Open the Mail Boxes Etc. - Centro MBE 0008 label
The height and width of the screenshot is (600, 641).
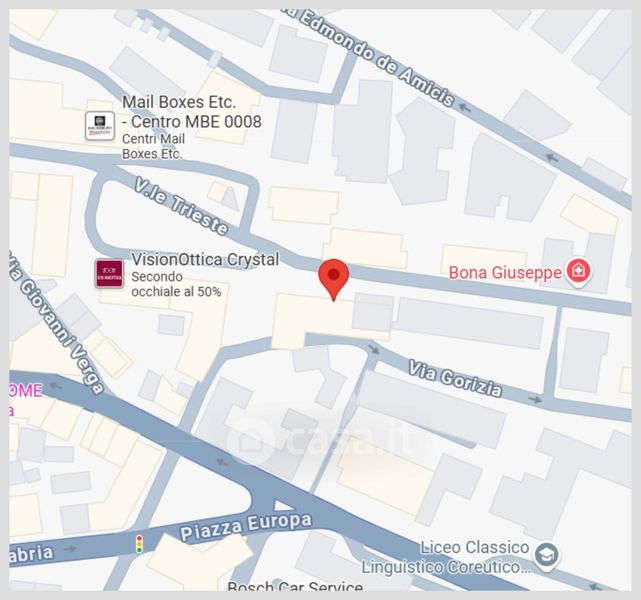[192, 112]
